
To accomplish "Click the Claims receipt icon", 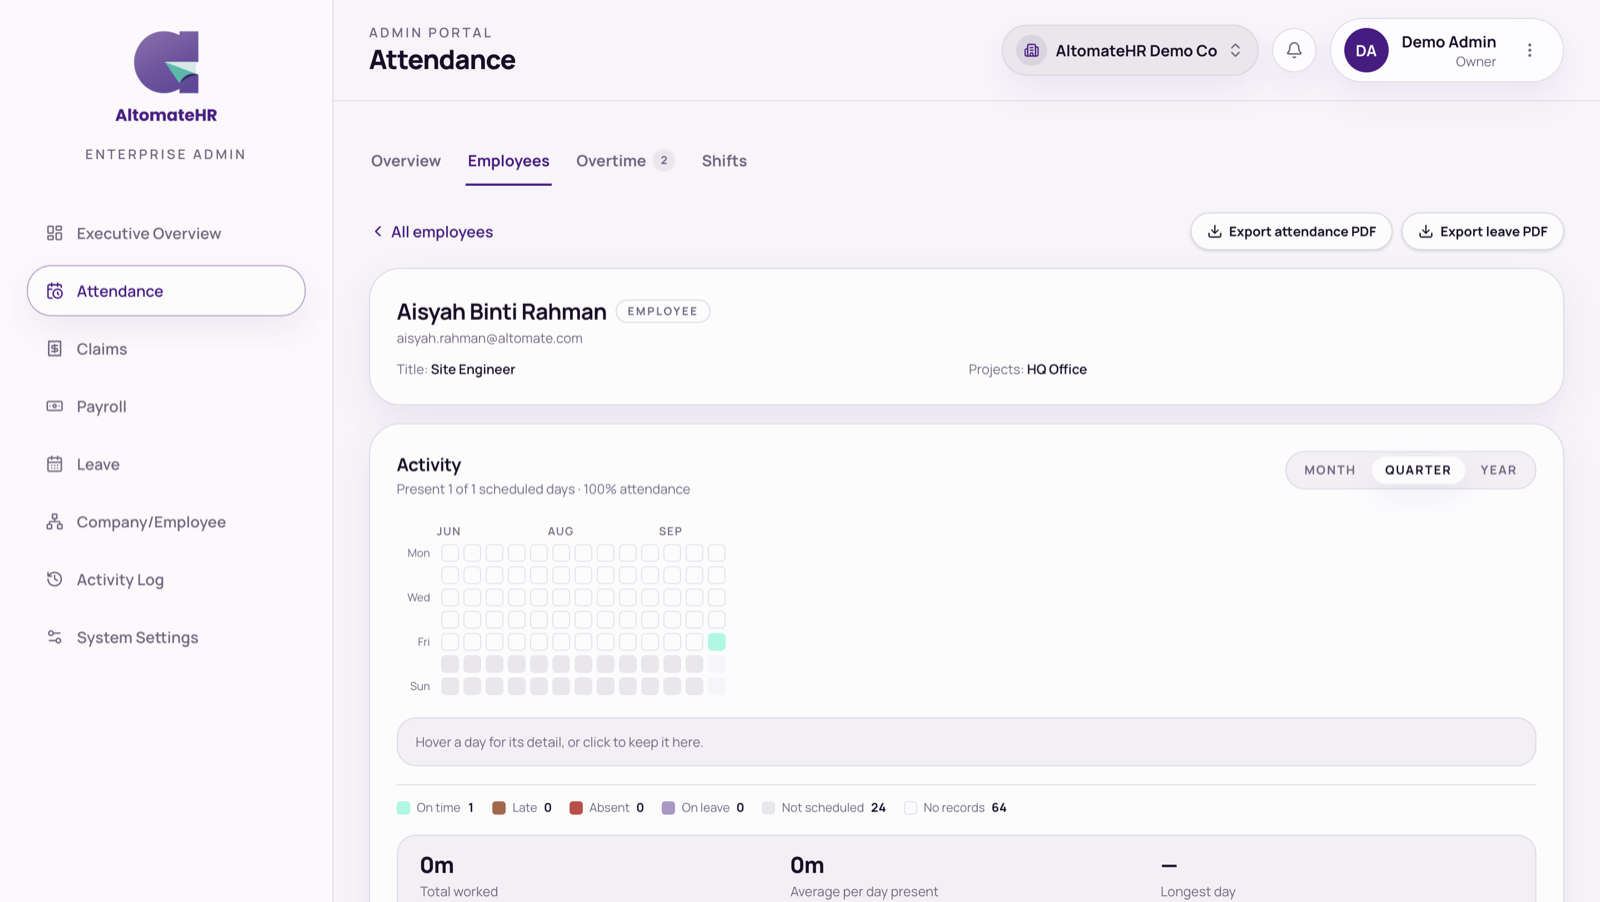I will (55, 349).
